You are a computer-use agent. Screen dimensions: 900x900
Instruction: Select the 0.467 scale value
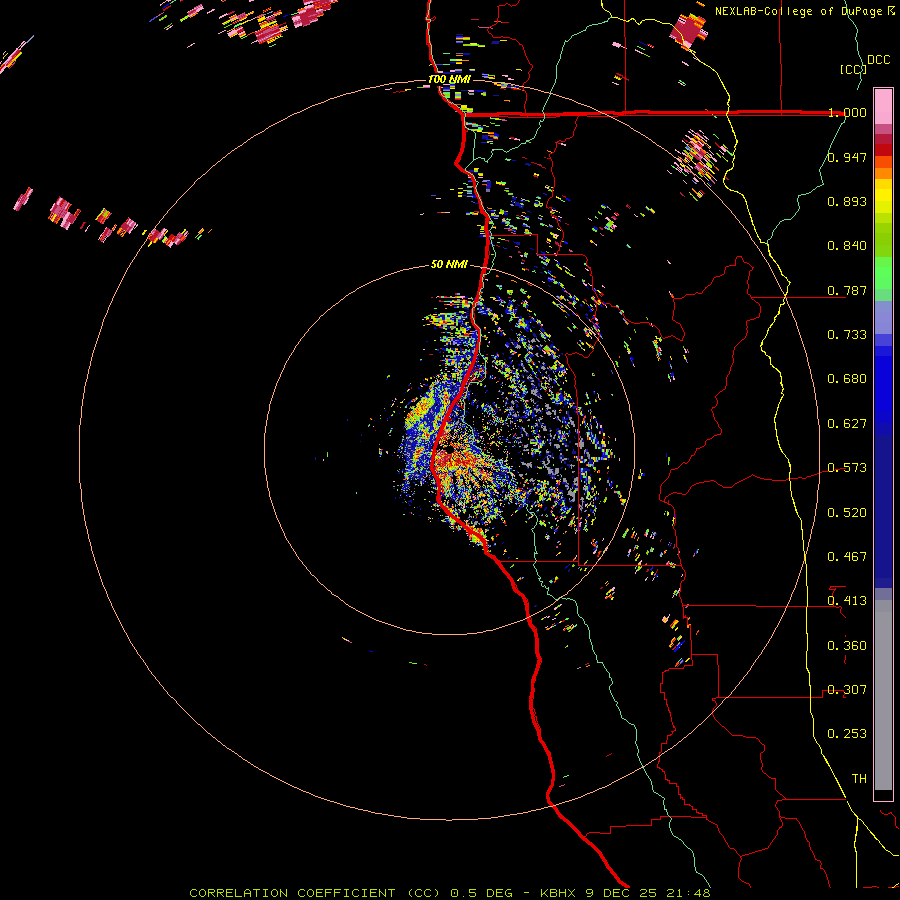coord(847,557)
